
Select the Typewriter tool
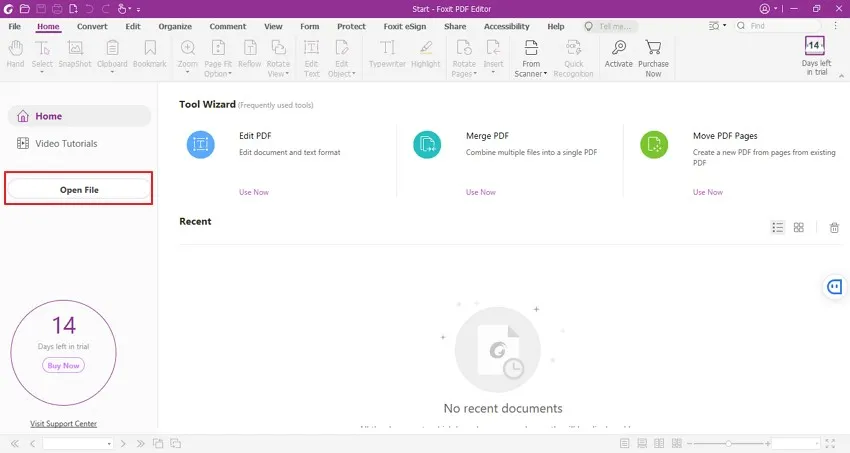[x=387, y=54]
